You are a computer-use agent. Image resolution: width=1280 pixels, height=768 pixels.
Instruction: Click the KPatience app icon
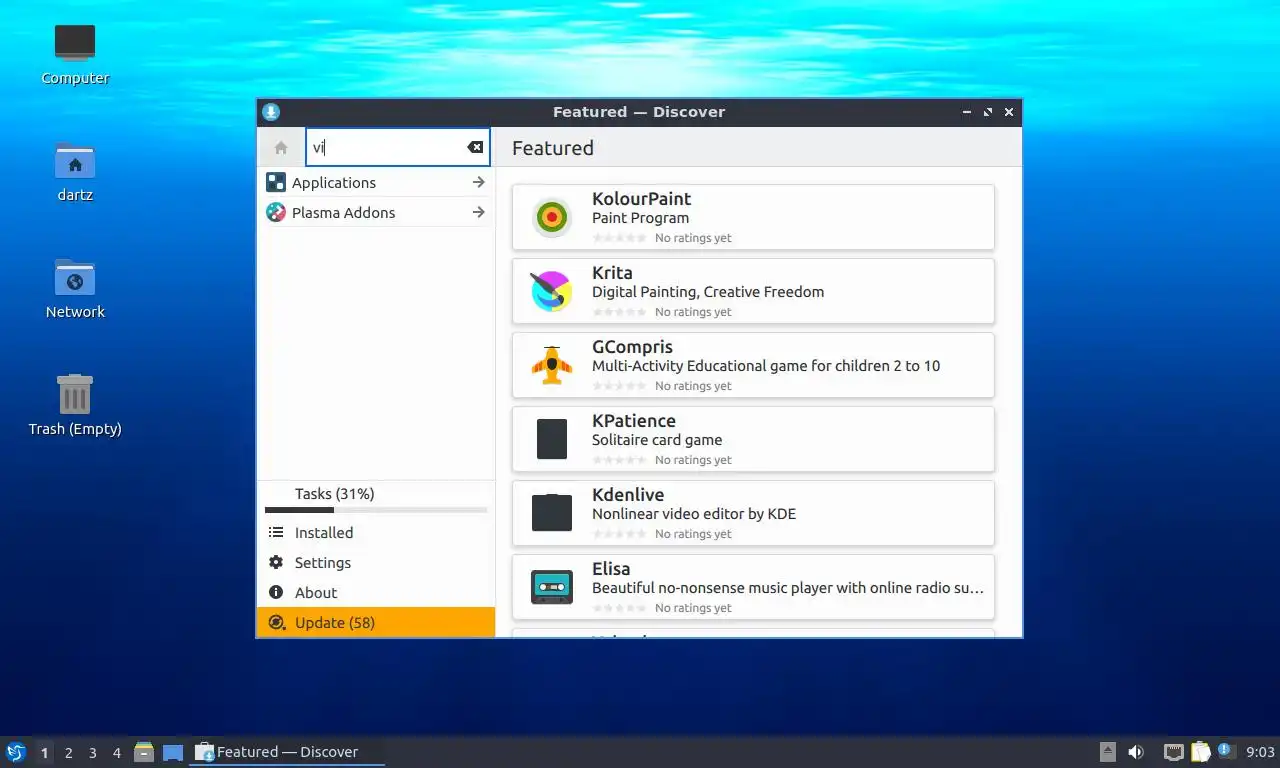point(551,439)
